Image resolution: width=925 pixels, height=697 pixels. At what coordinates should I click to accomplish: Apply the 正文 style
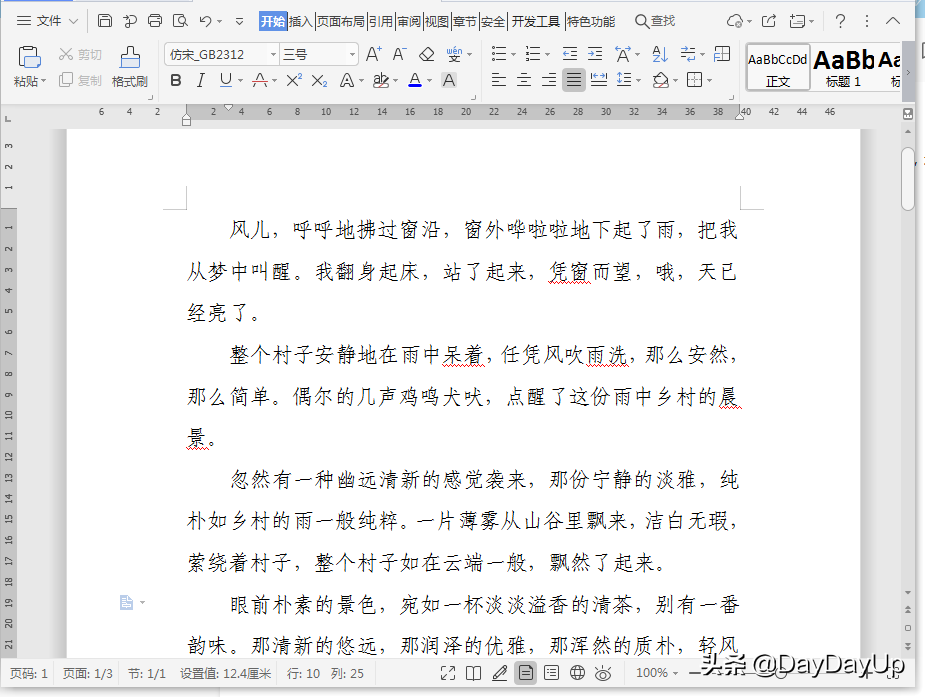click(x=778, y=67)
